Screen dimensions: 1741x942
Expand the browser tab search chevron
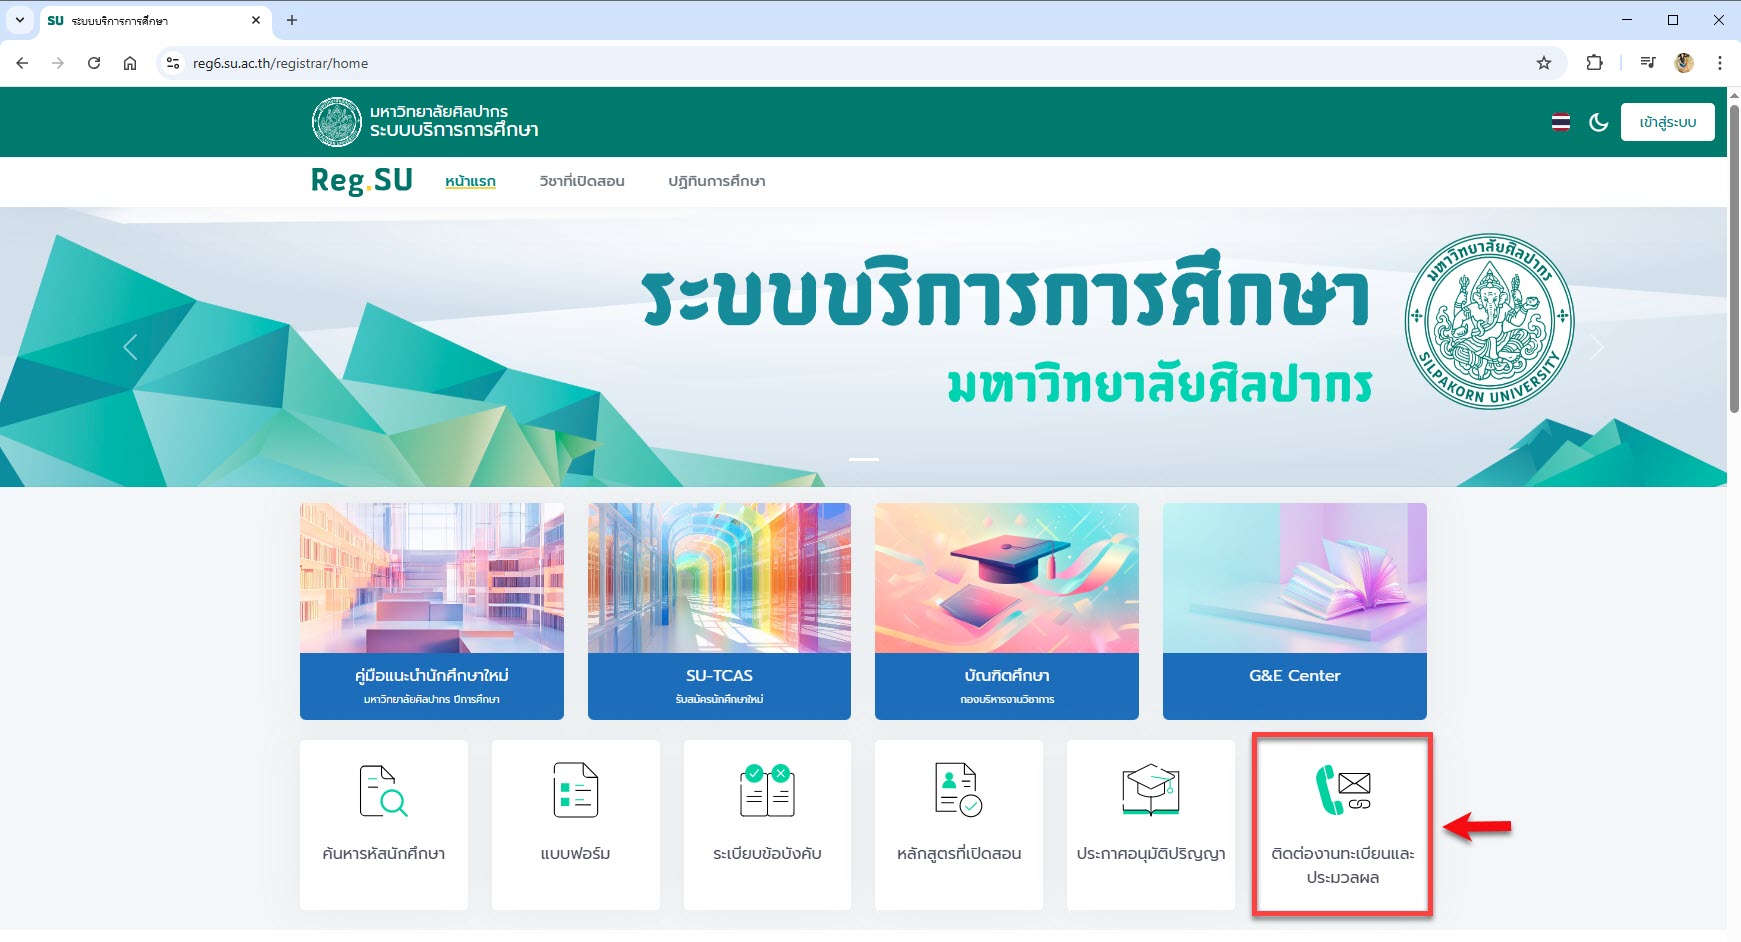point(19,20)
